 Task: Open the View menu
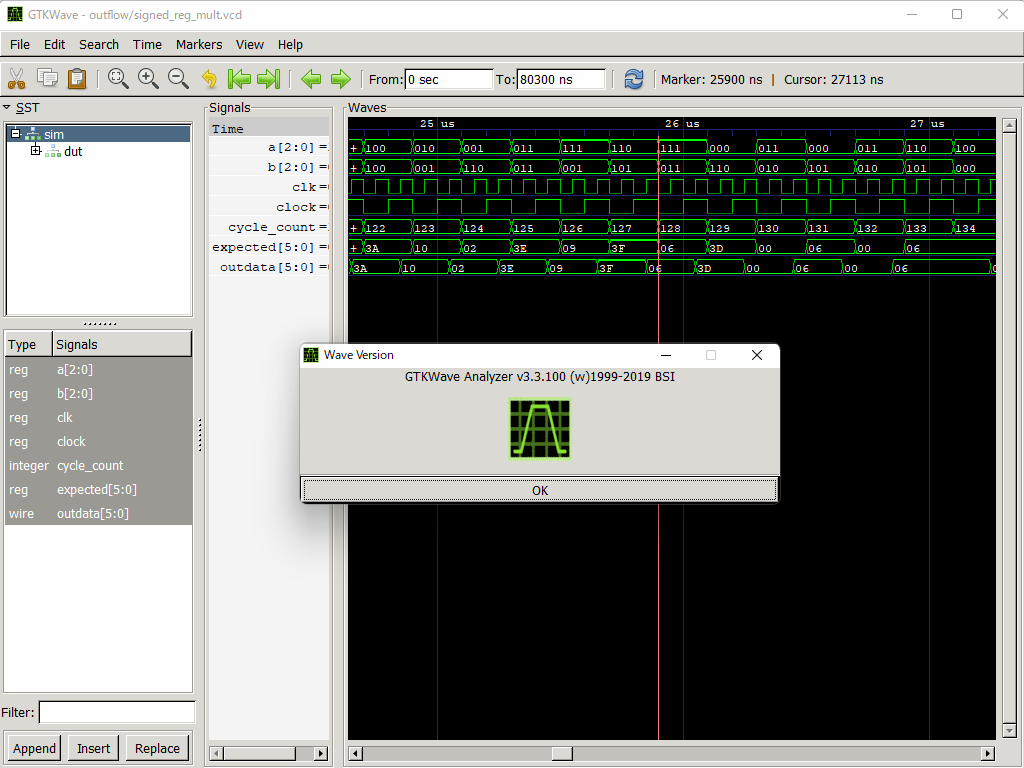coord(250,44)
